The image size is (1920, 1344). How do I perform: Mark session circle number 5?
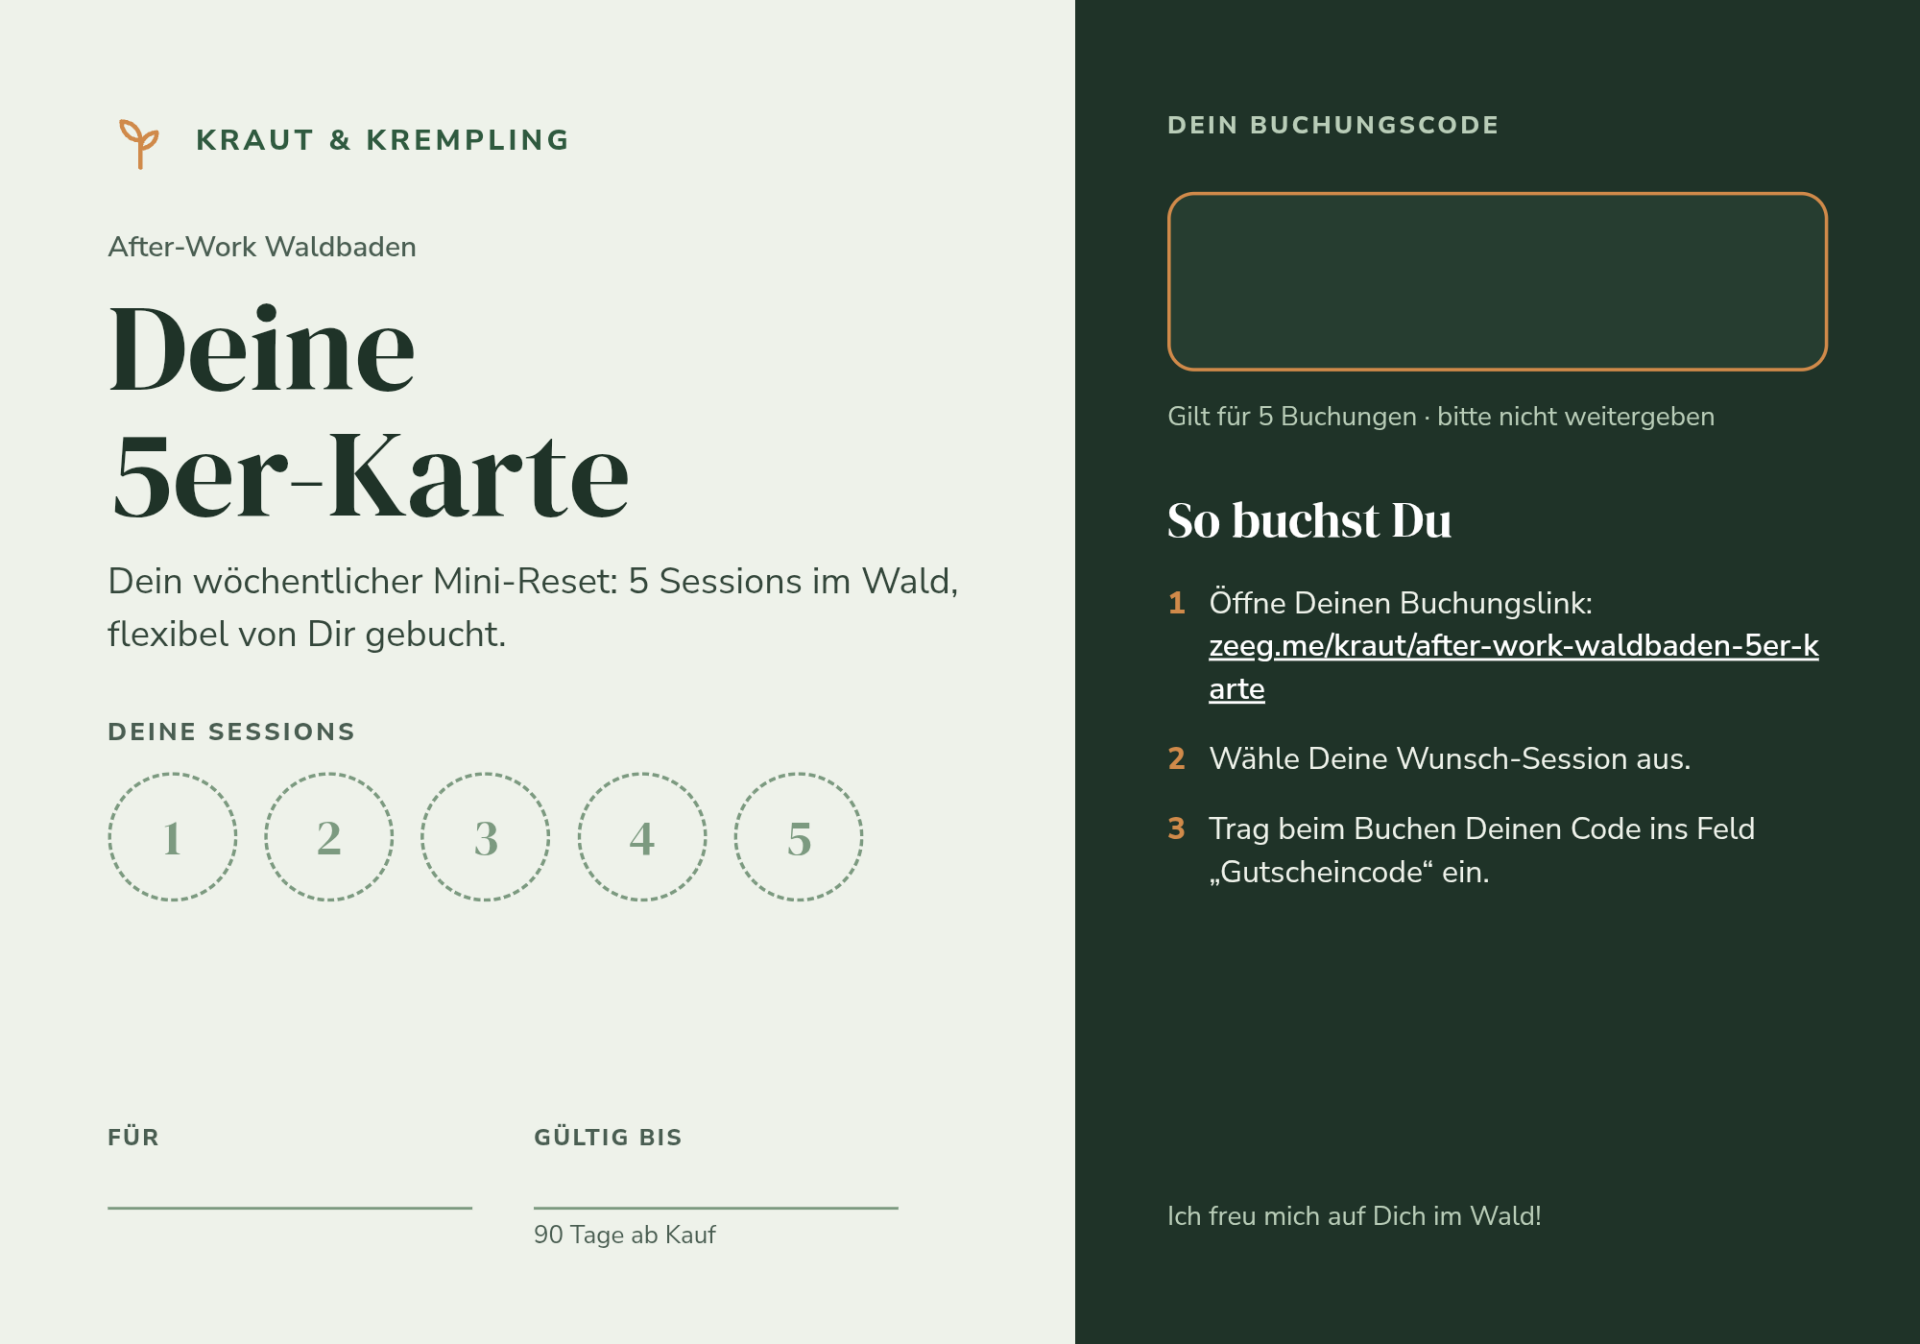tap(799, 837)
